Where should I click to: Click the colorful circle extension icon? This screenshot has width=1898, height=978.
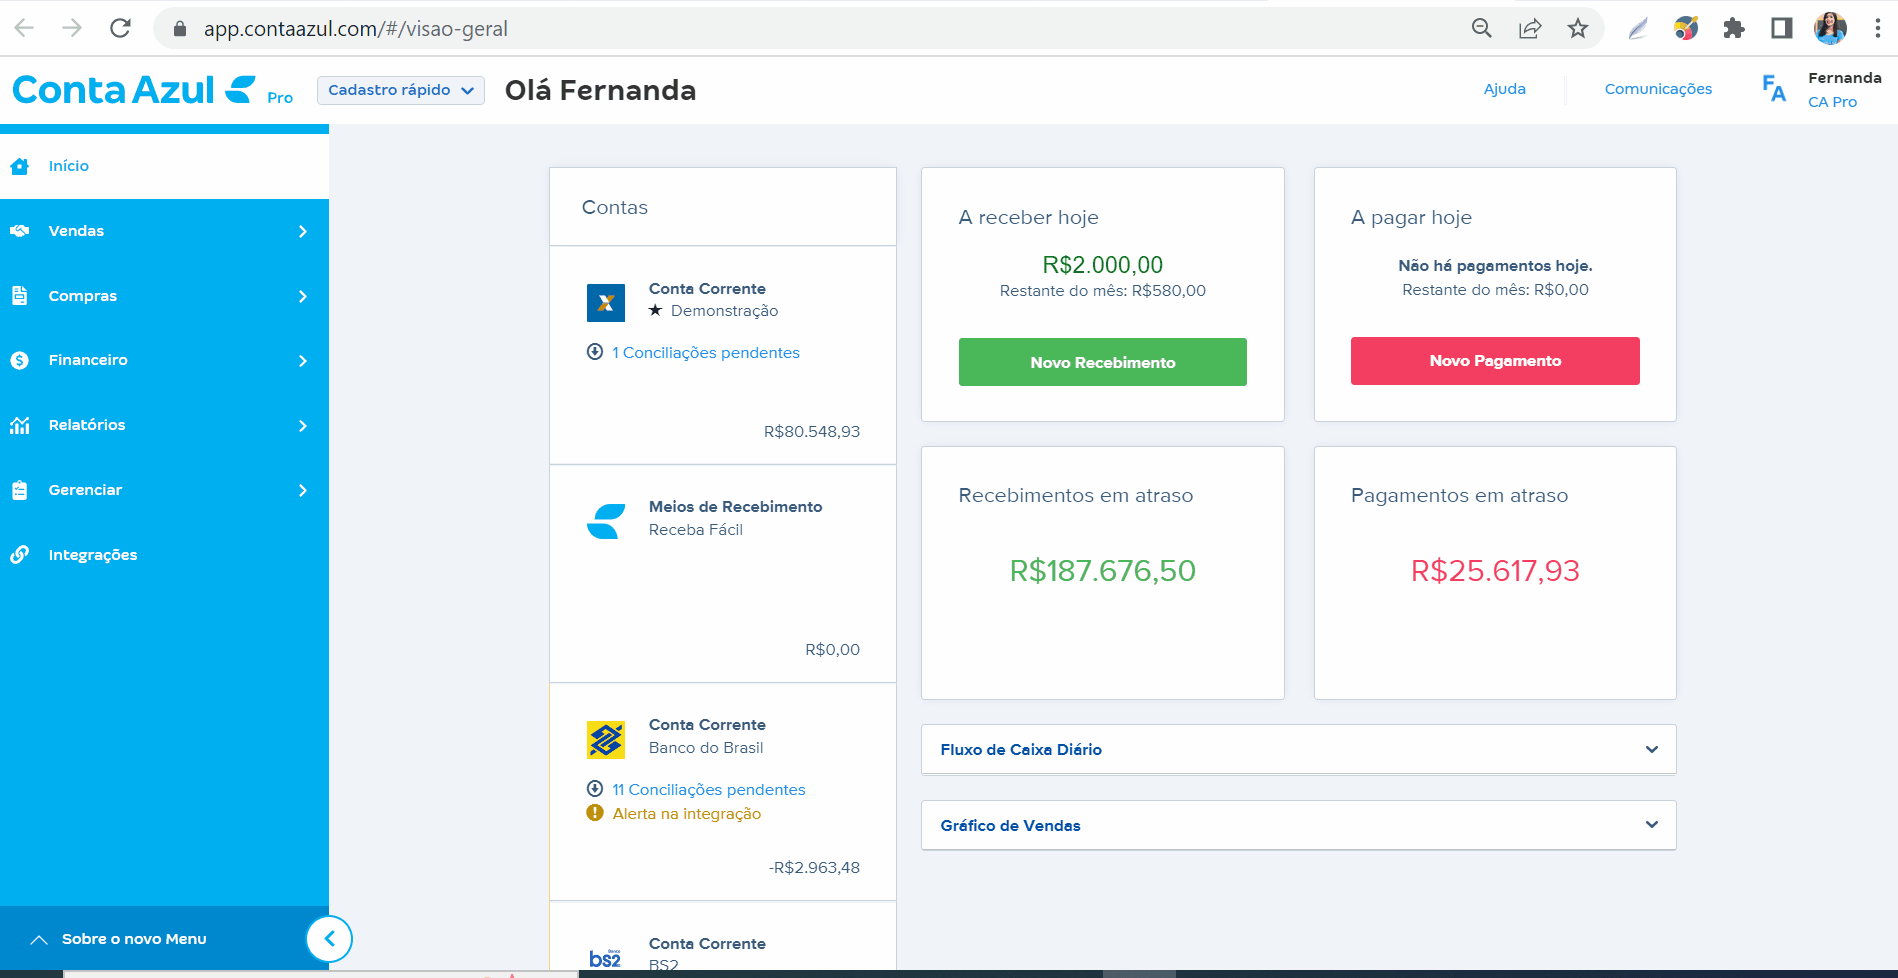tap(1686, 28)
